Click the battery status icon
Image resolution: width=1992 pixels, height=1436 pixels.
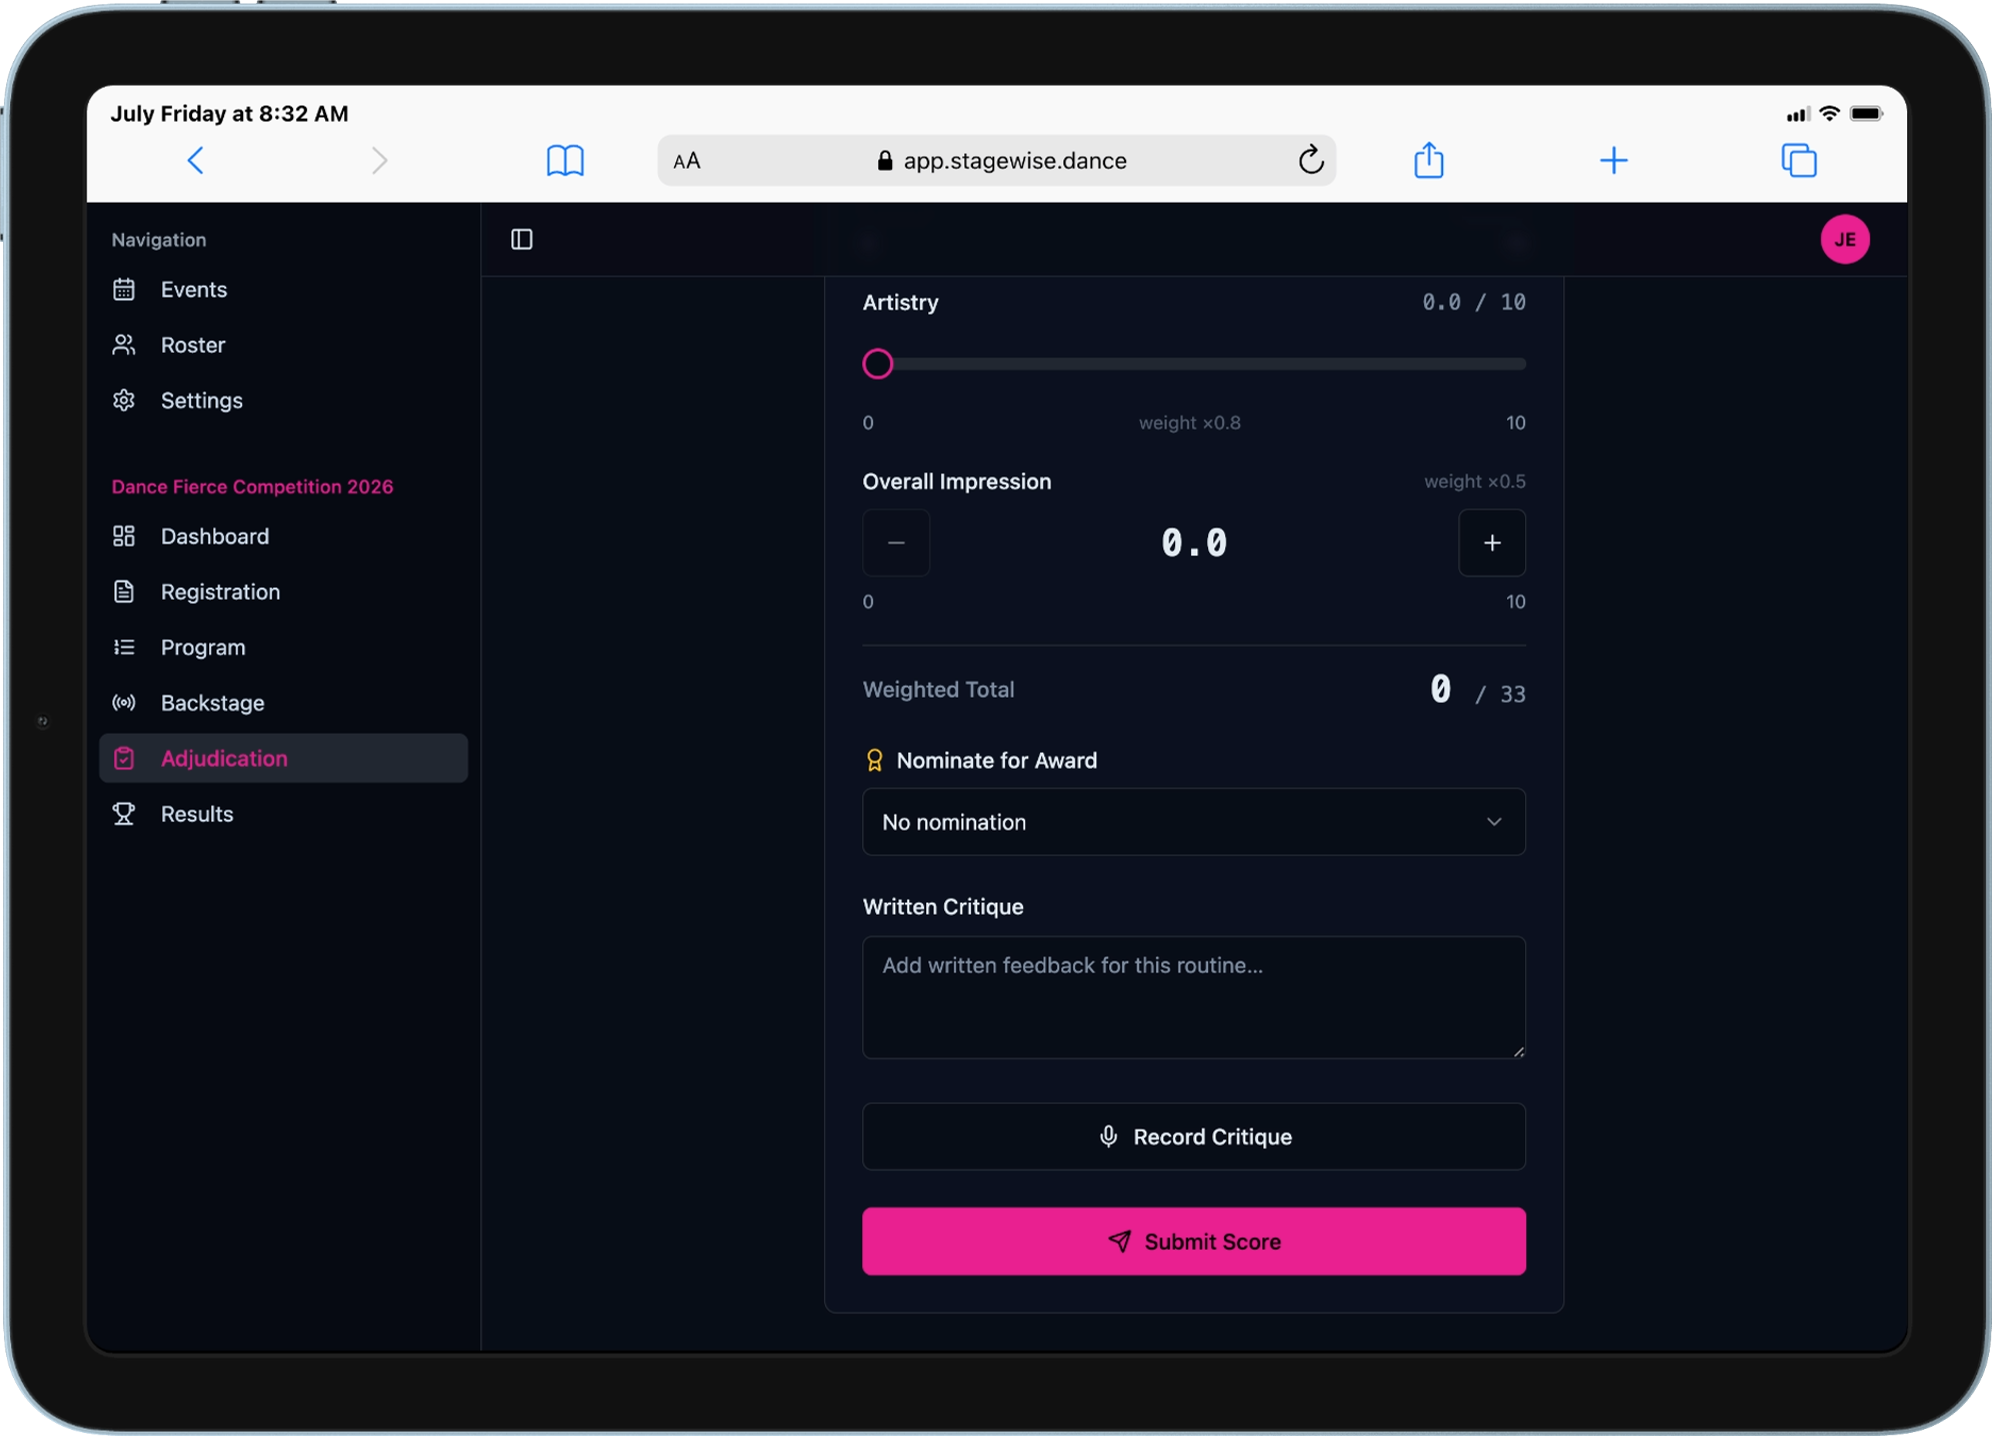coord(1866,114)
